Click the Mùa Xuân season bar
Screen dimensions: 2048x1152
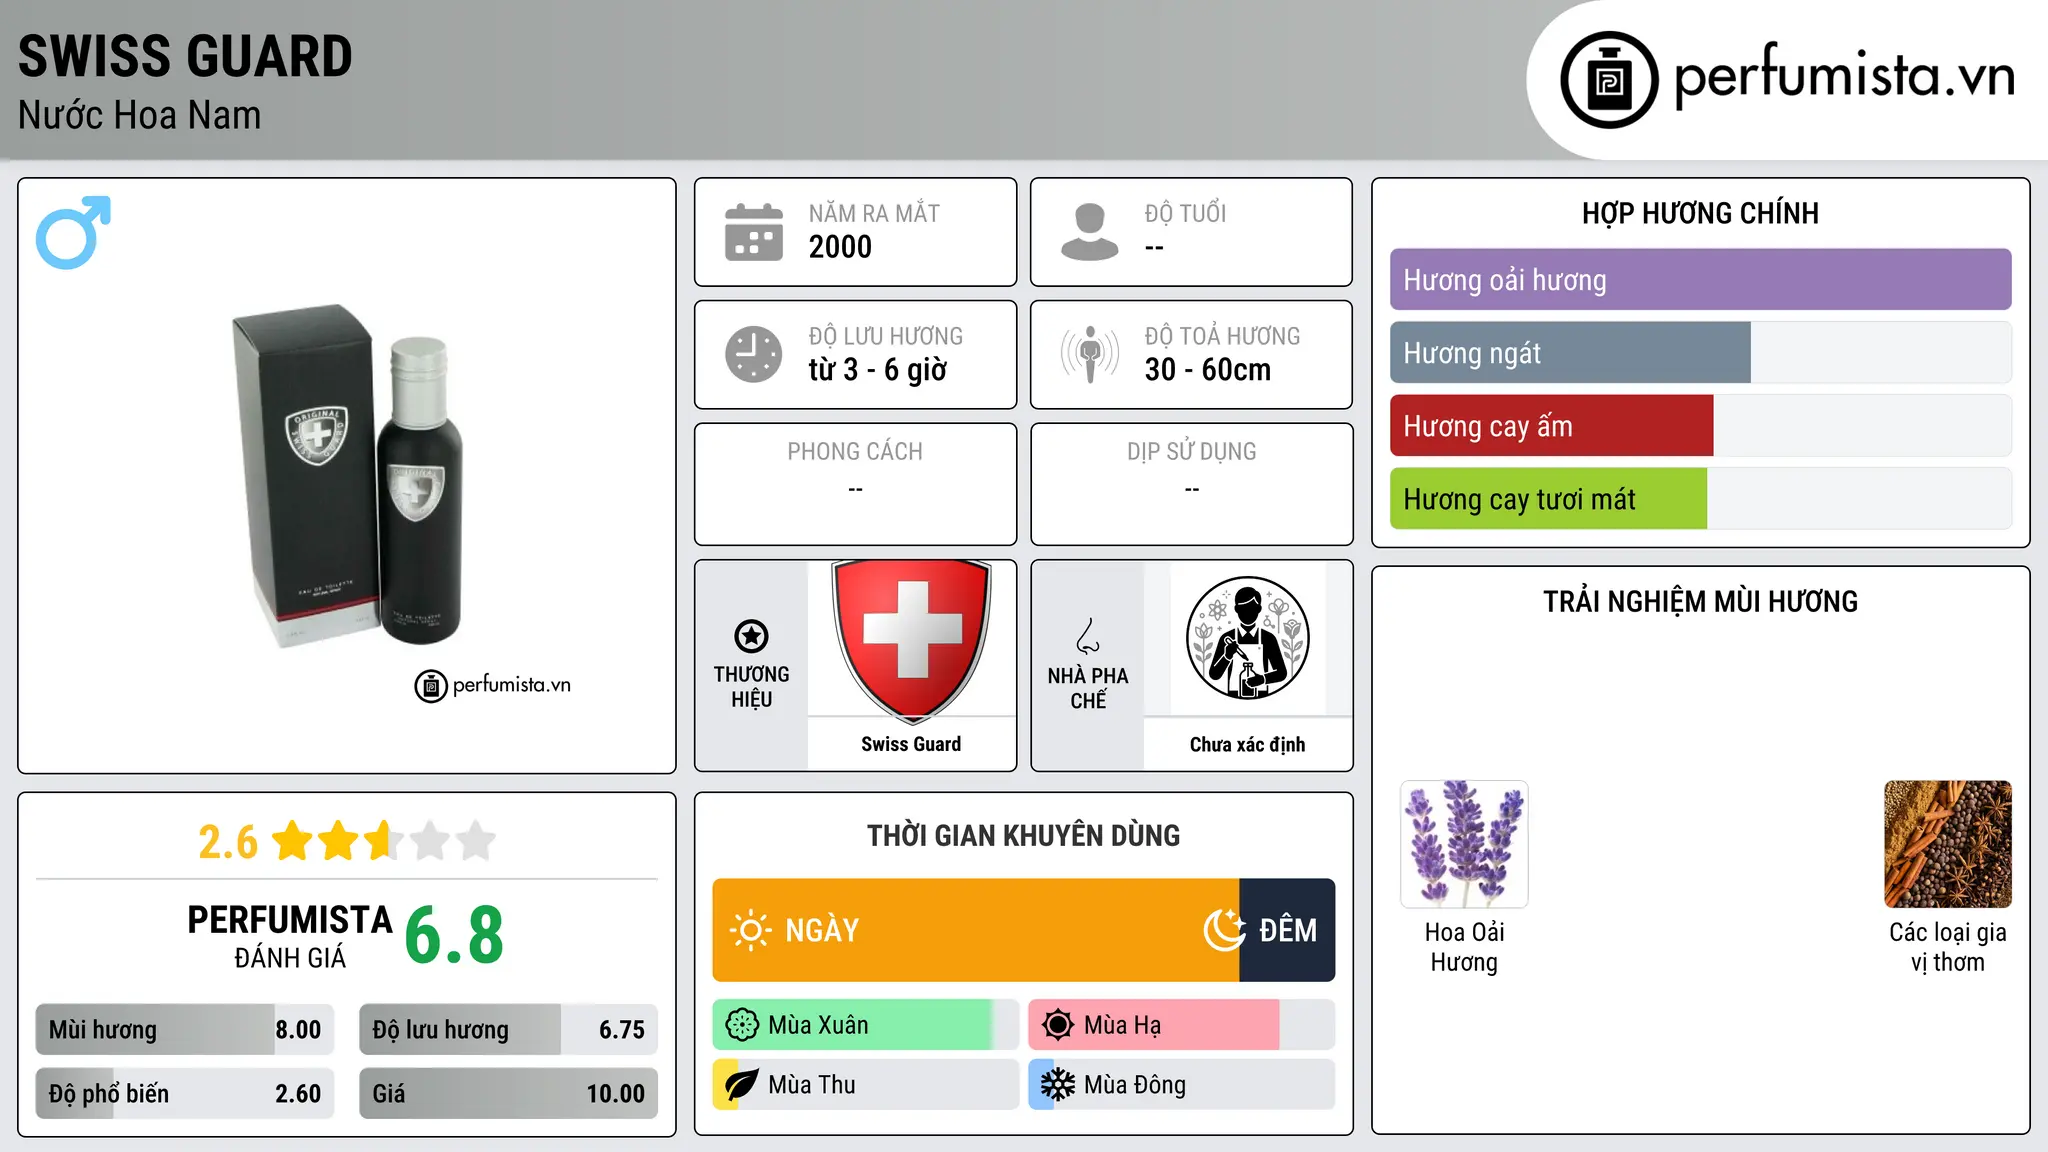pos(866,1025)
